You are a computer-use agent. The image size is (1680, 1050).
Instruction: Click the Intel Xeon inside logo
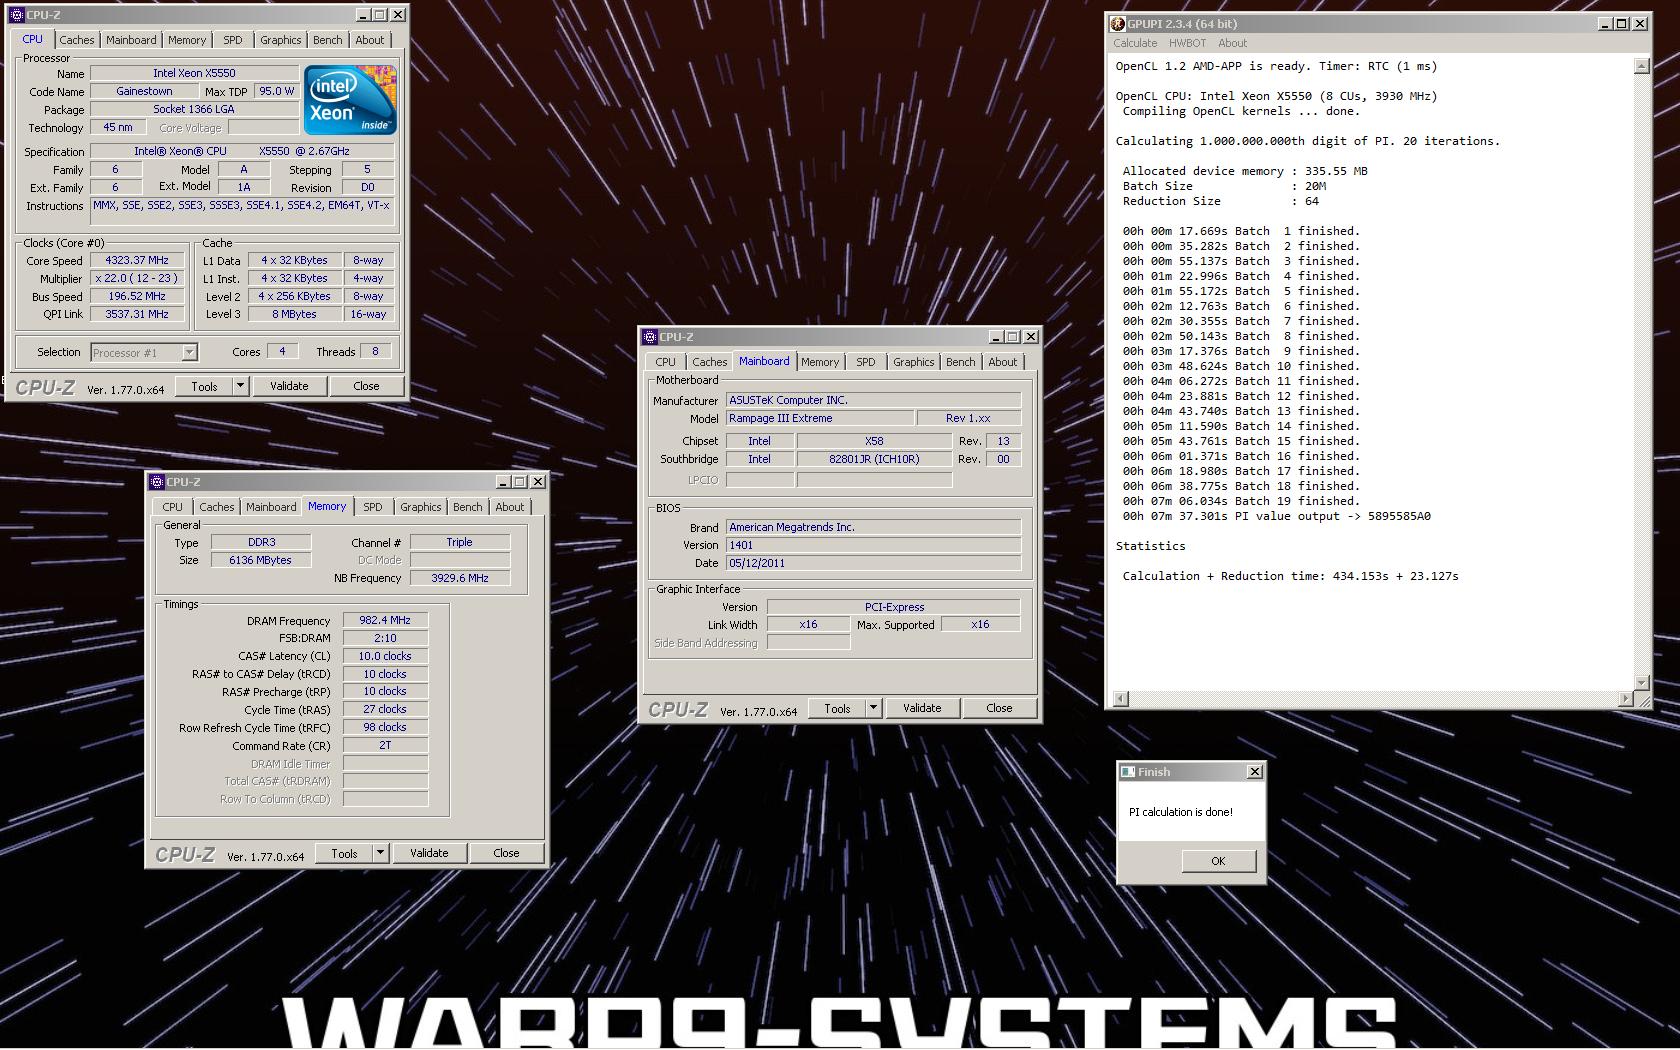[350, 100]
